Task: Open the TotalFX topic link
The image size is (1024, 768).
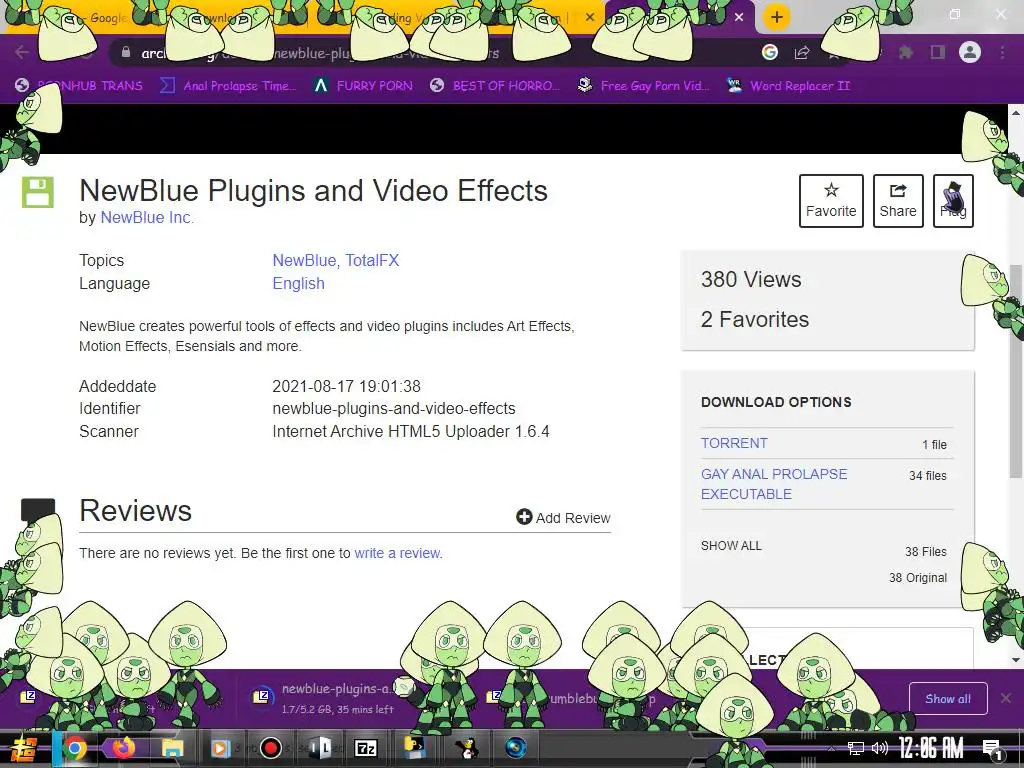Action: pos(372,260)
